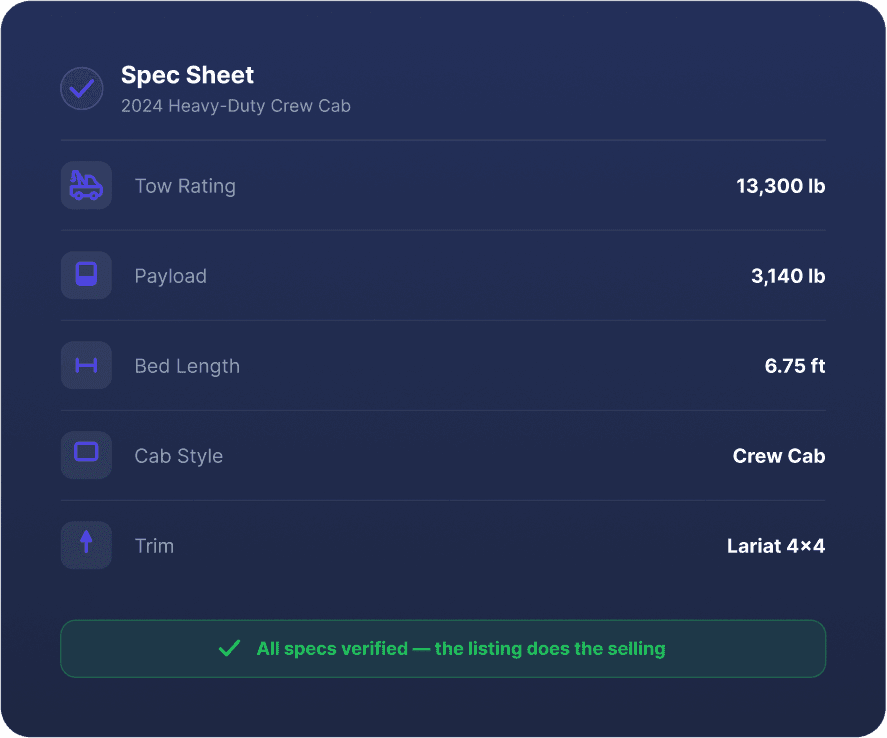The image size is (887, 738).
Task: Click the Tow Rating label
Action: [185, 186]
